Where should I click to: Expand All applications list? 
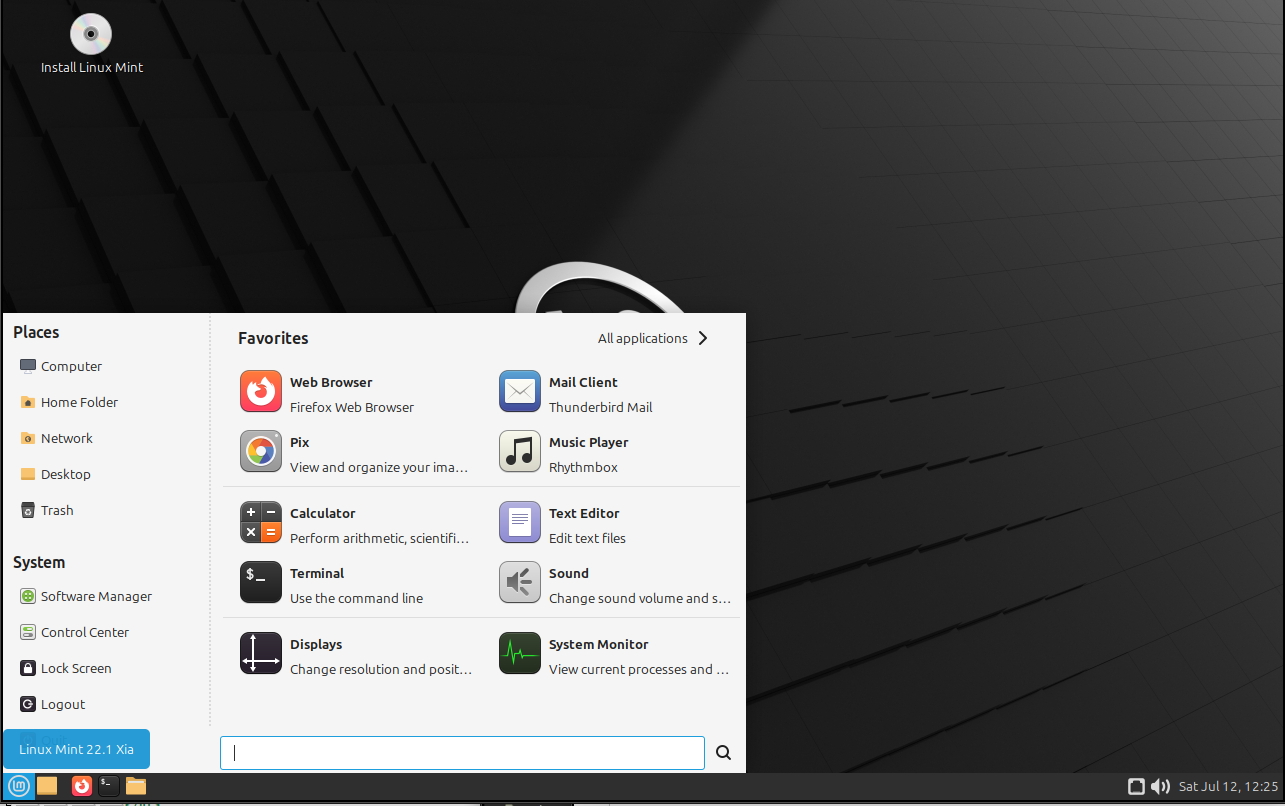(652, 338)
